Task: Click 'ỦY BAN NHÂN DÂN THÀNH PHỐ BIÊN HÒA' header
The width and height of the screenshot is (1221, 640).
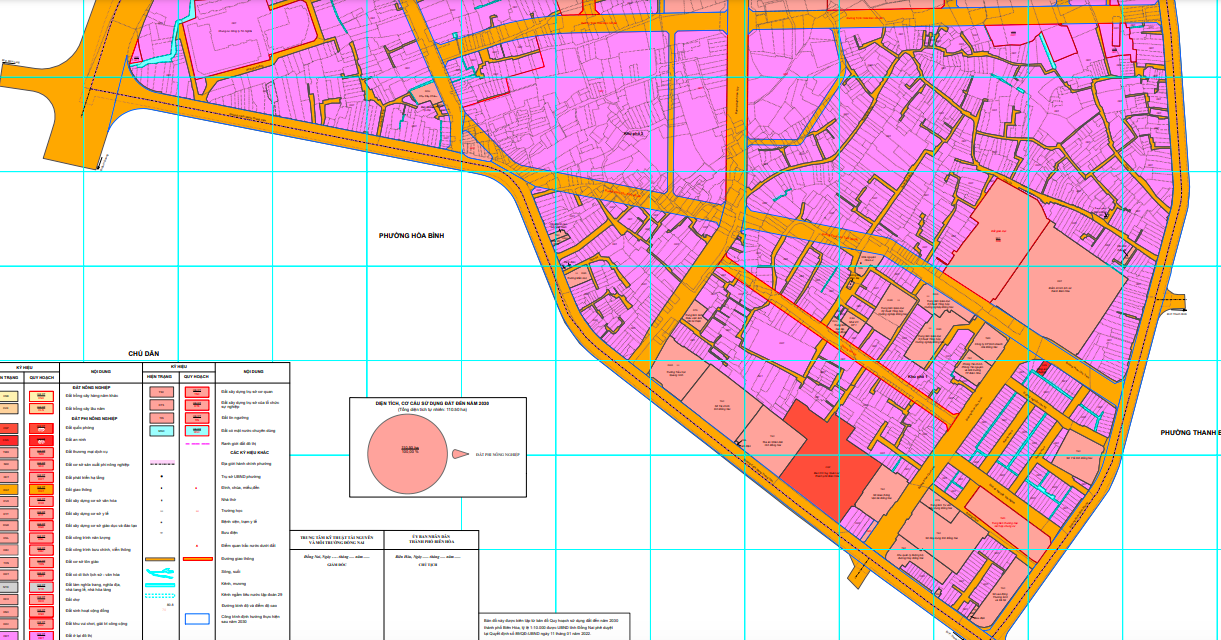Action: tap(430, 541)
